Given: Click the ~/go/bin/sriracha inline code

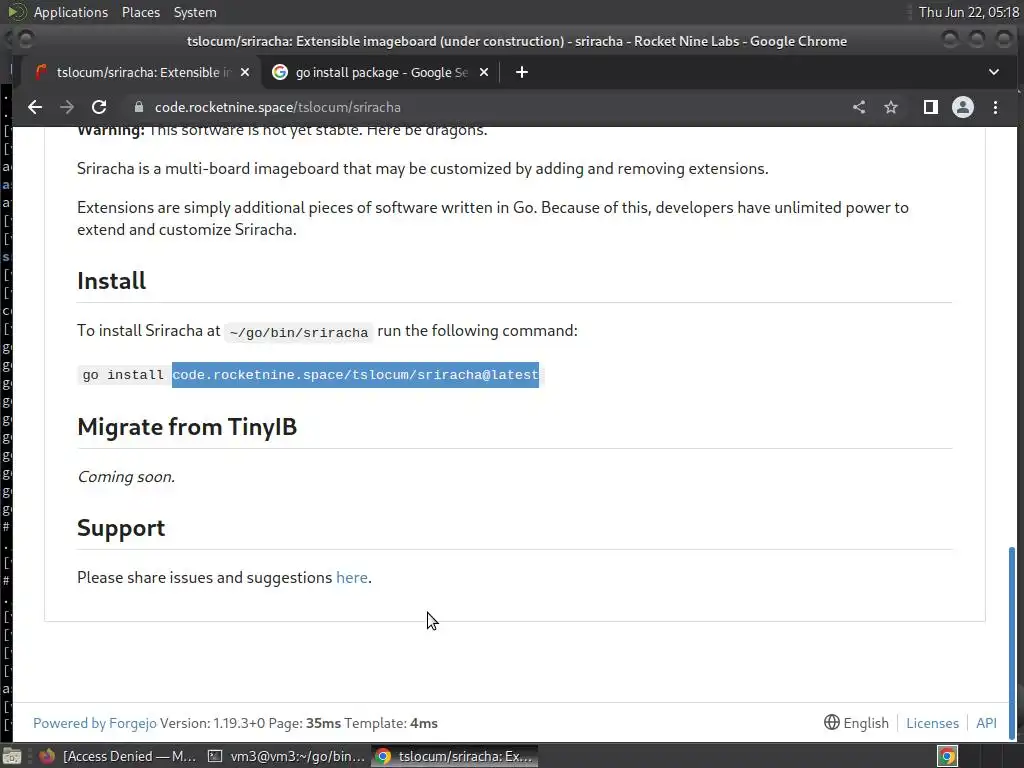Looking at the screenshot, I should (299, 332).
